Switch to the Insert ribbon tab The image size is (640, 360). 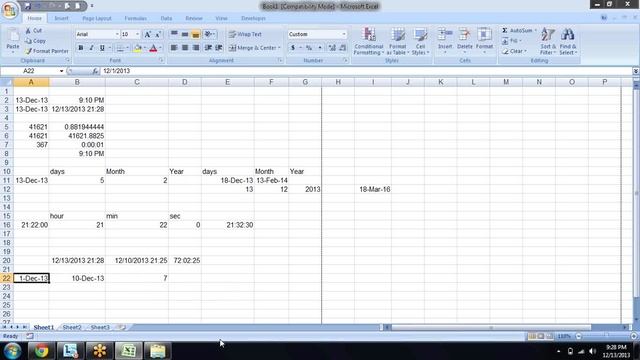click(62, 18)
